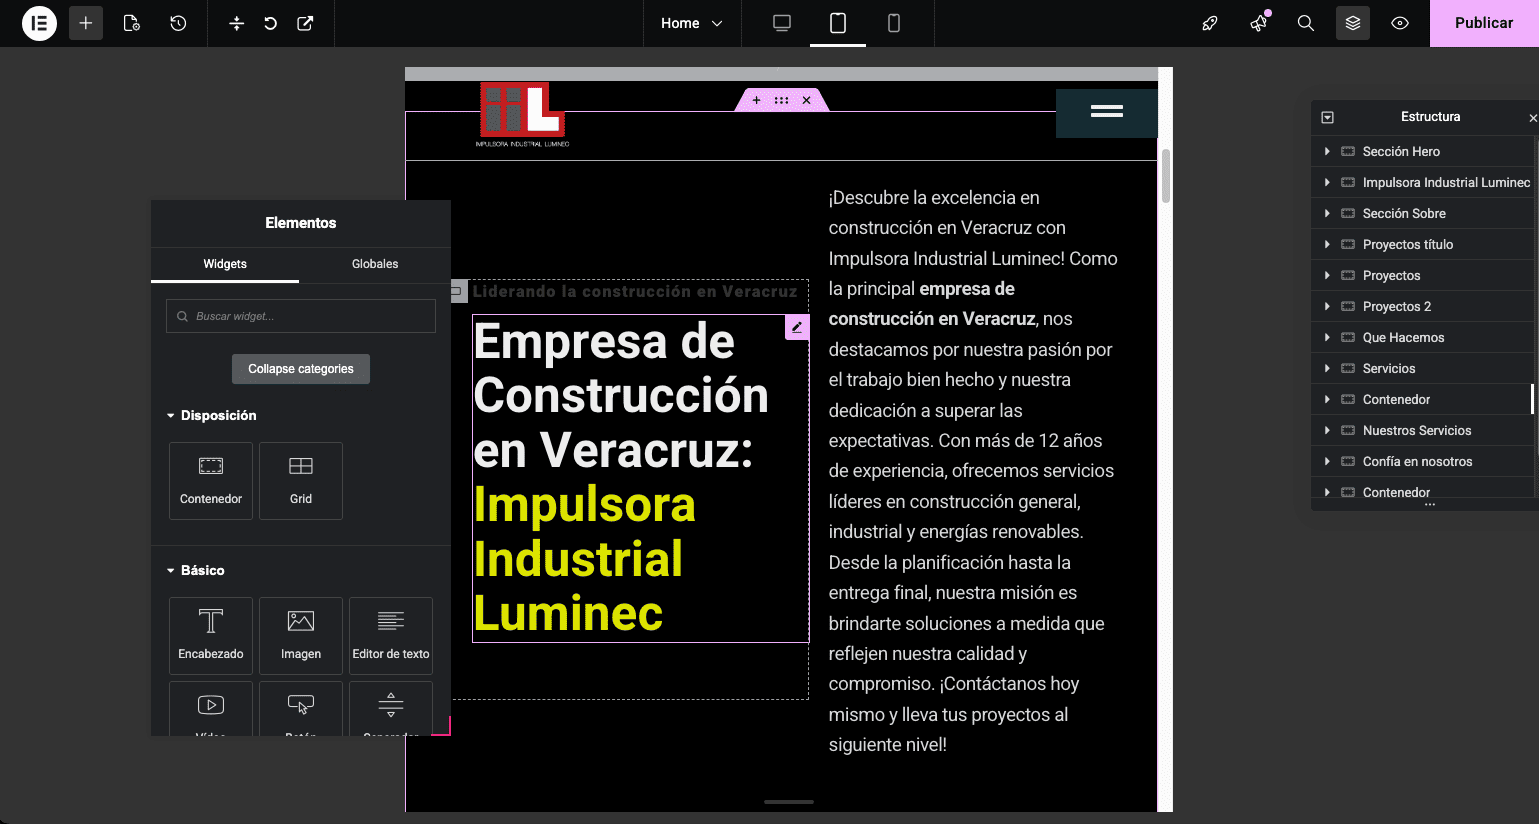Click the Publicar button
This screenshot has height=824, width=1539.
pos(1484,23)
